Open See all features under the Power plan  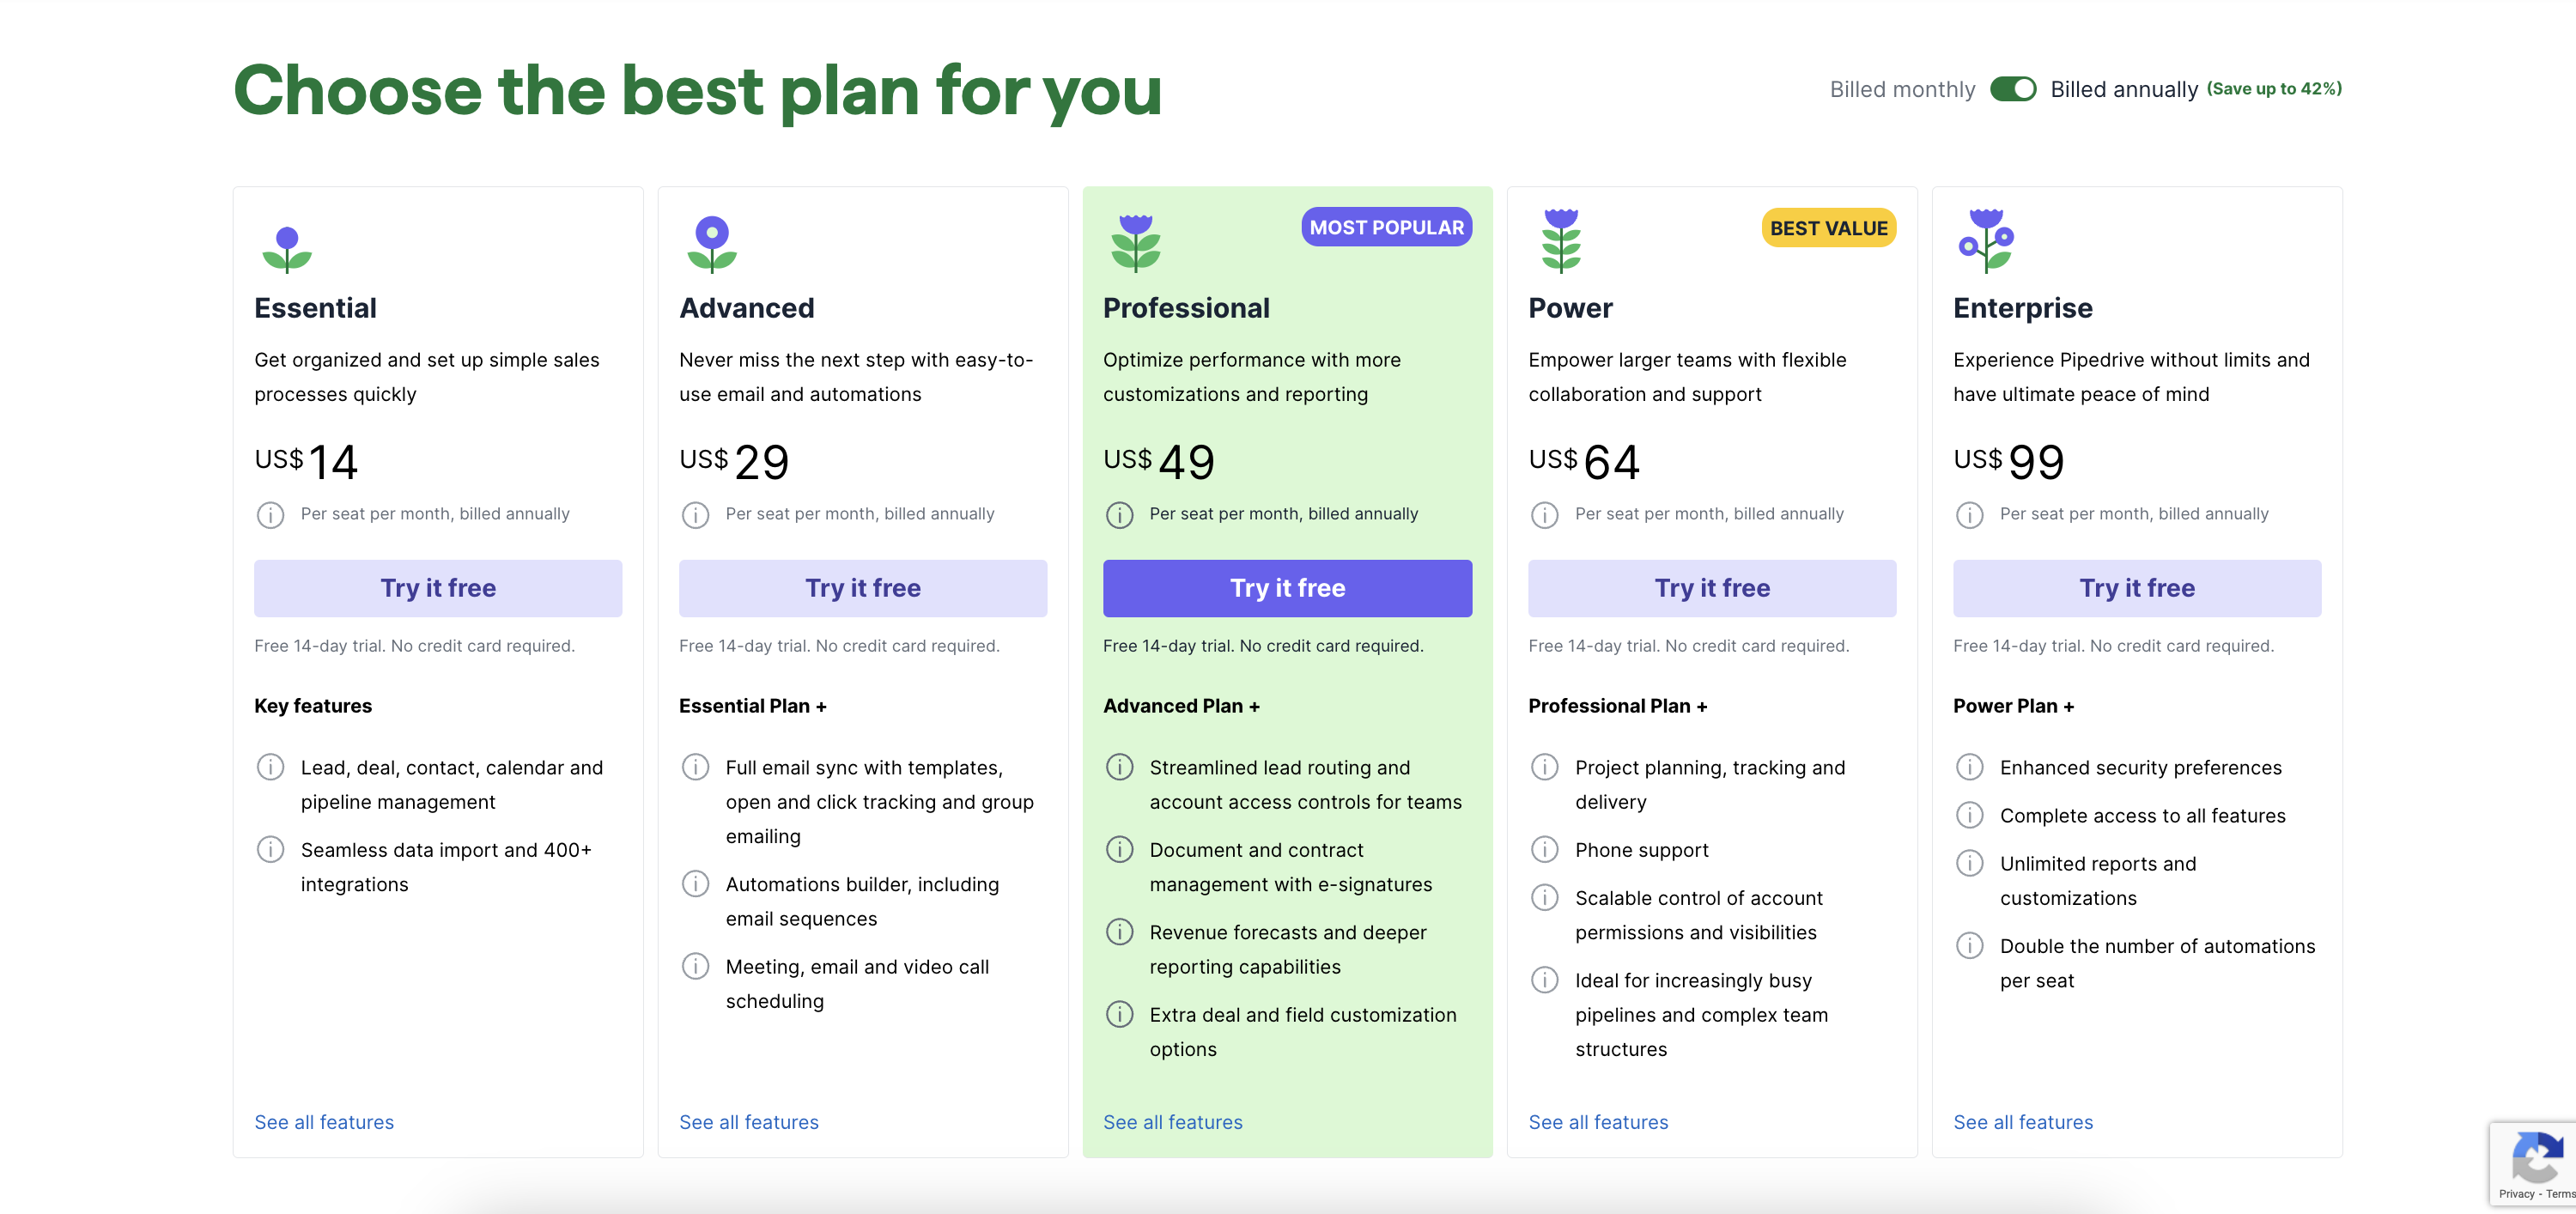pos(1598,1121)
